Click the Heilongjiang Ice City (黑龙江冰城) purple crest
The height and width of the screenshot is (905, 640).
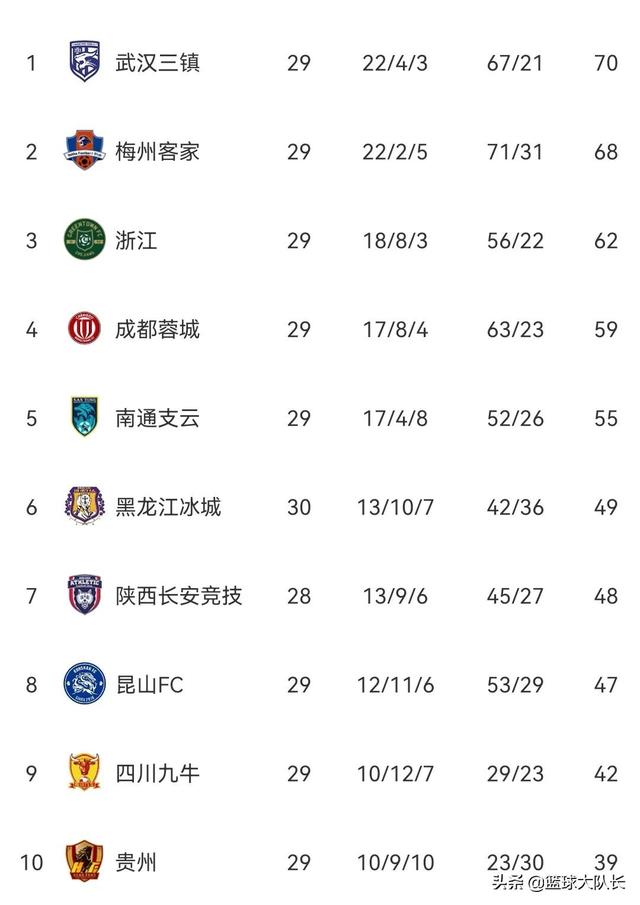click(84, 505)
